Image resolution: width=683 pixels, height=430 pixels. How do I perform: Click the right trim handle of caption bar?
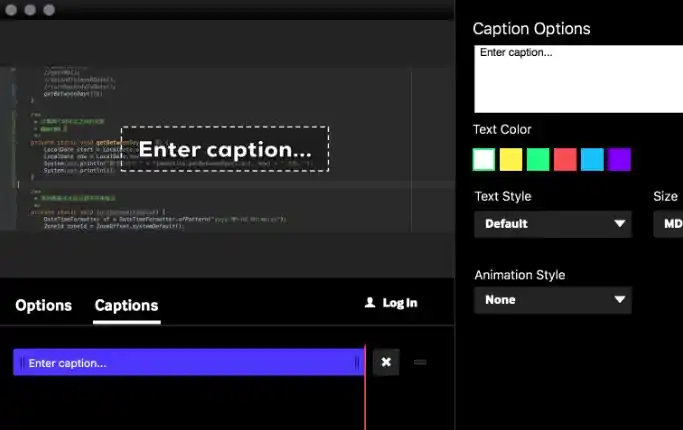point(356,363)
